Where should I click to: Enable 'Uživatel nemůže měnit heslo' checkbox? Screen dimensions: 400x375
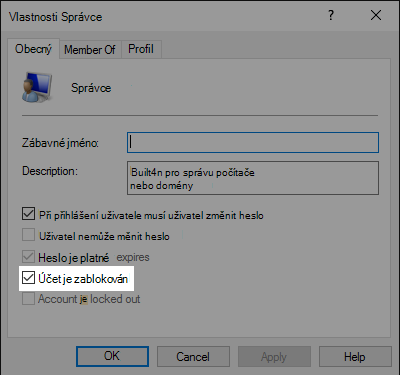tap(28, 235)
